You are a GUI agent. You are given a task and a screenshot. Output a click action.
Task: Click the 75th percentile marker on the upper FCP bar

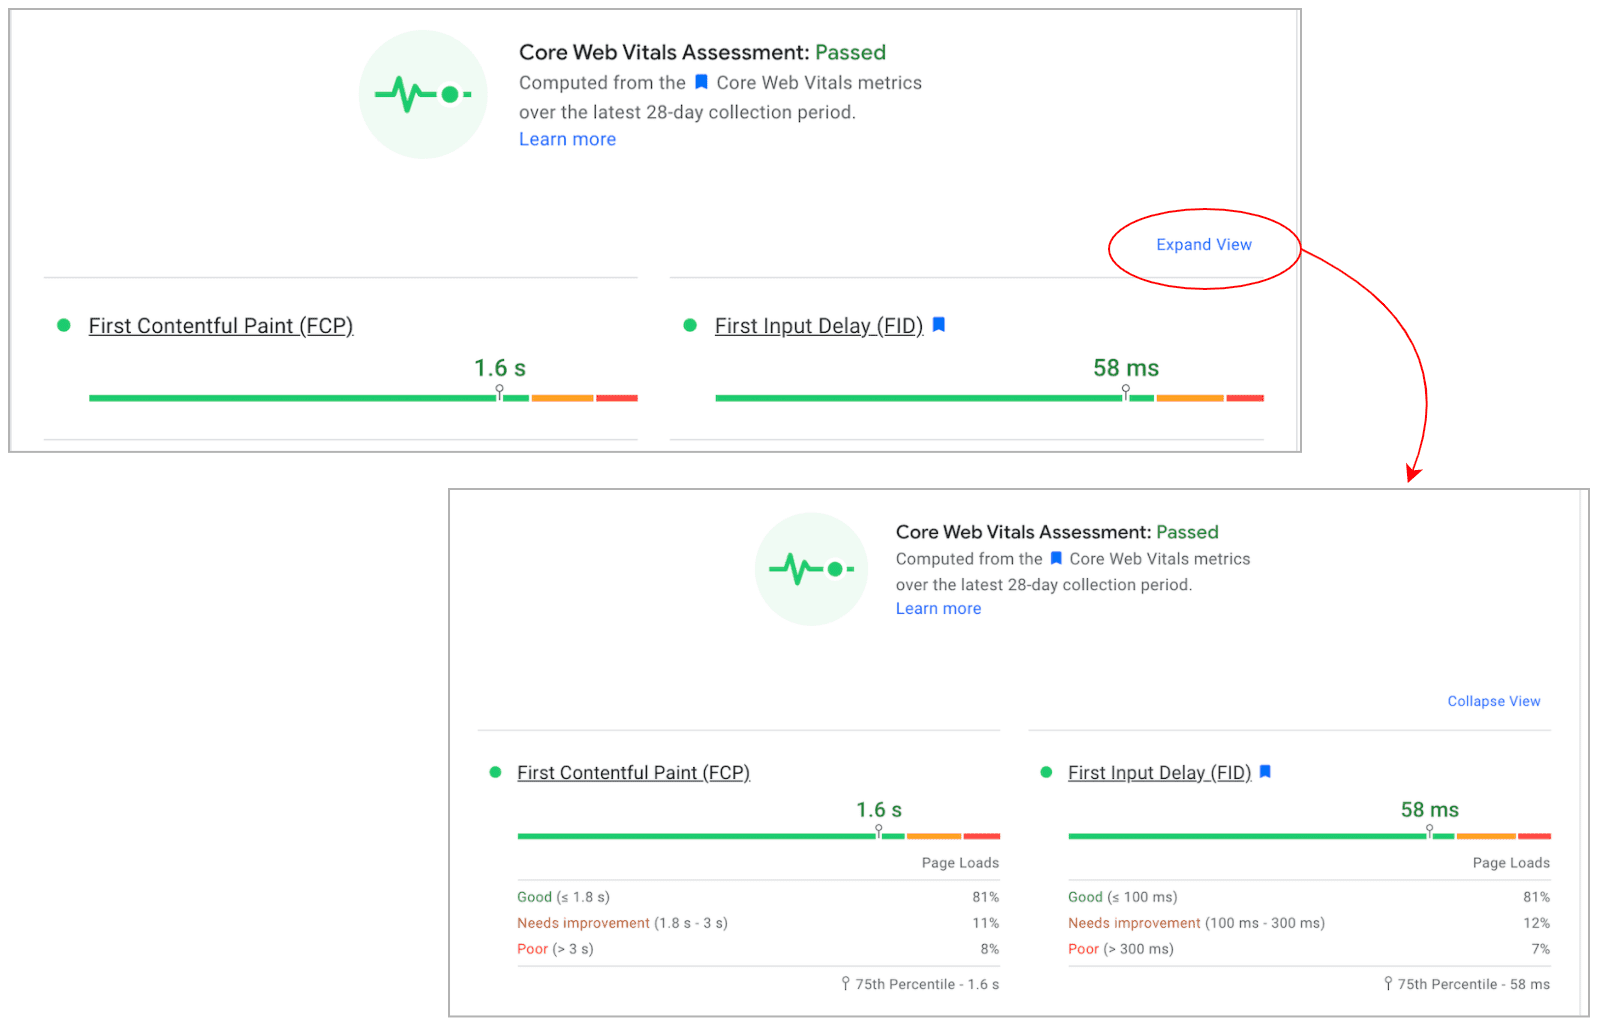tap(500, 392)
